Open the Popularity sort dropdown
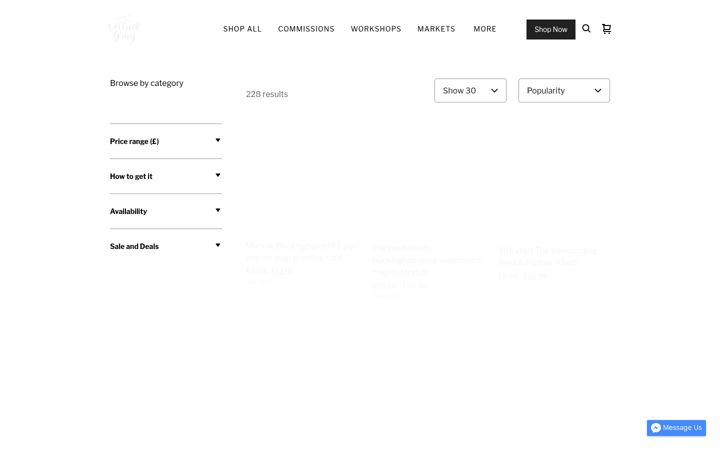 [564, 90]
